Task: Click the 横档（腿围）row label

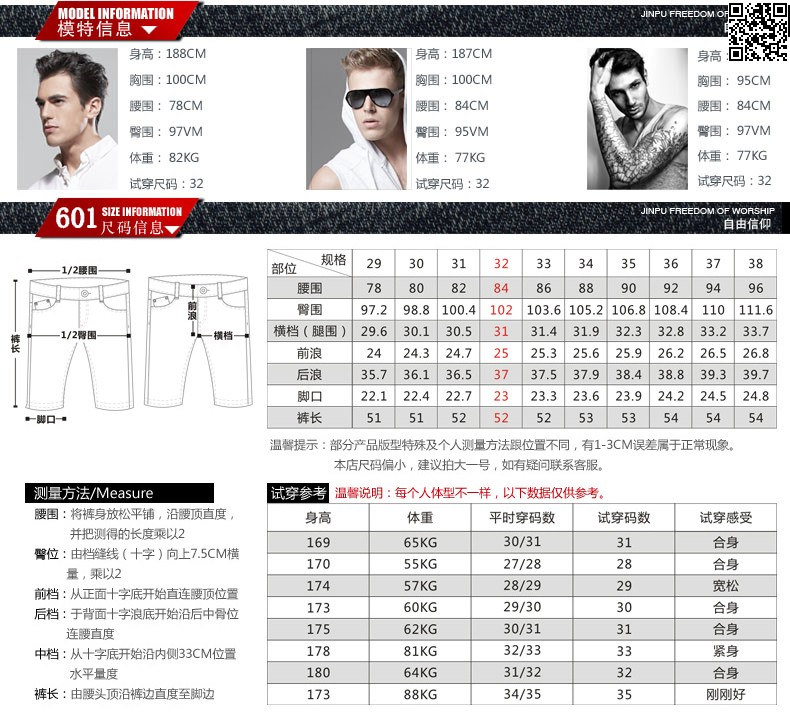Action: (309, 331)
